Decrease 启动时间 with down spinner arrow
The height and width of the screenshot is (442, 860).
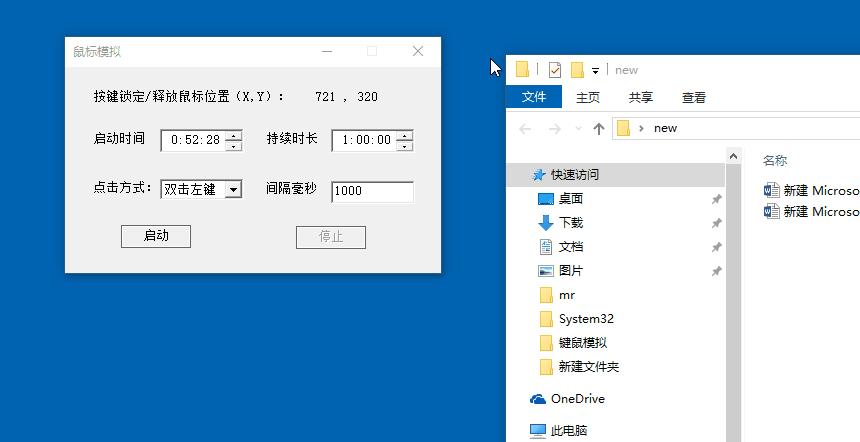[234, 146]
